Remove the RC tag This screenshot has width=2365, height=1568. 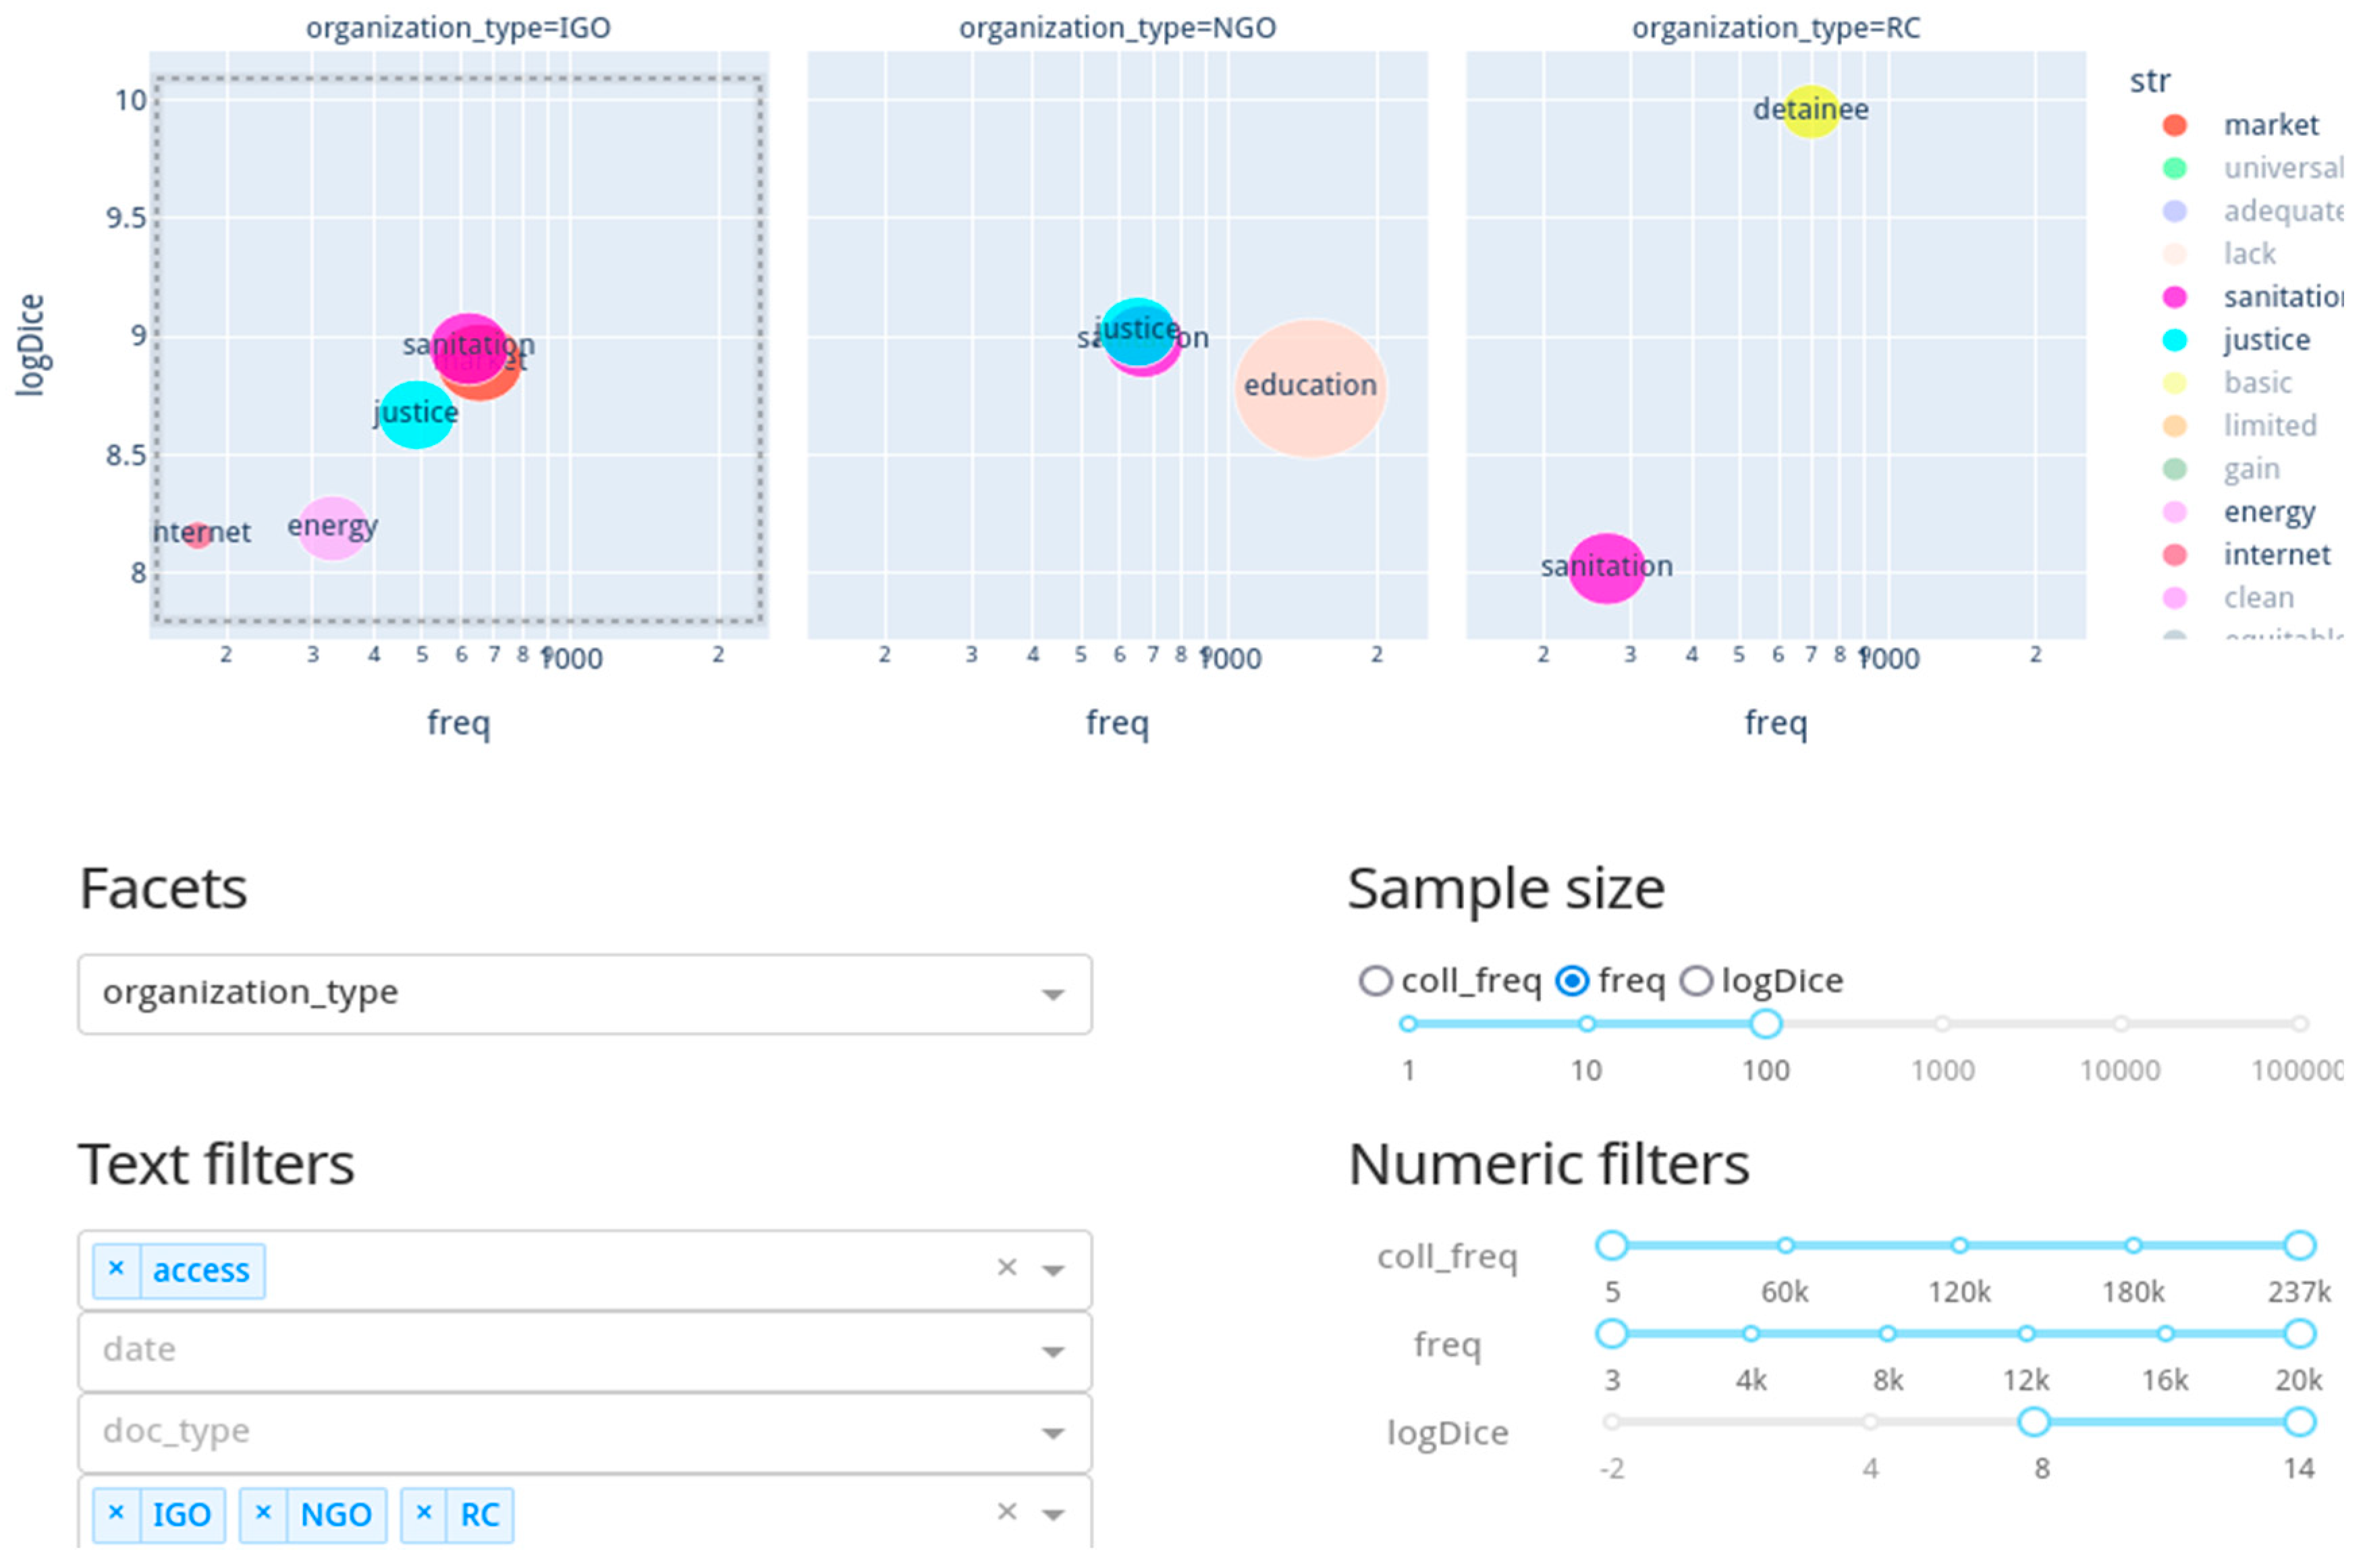pos(424,1514)
